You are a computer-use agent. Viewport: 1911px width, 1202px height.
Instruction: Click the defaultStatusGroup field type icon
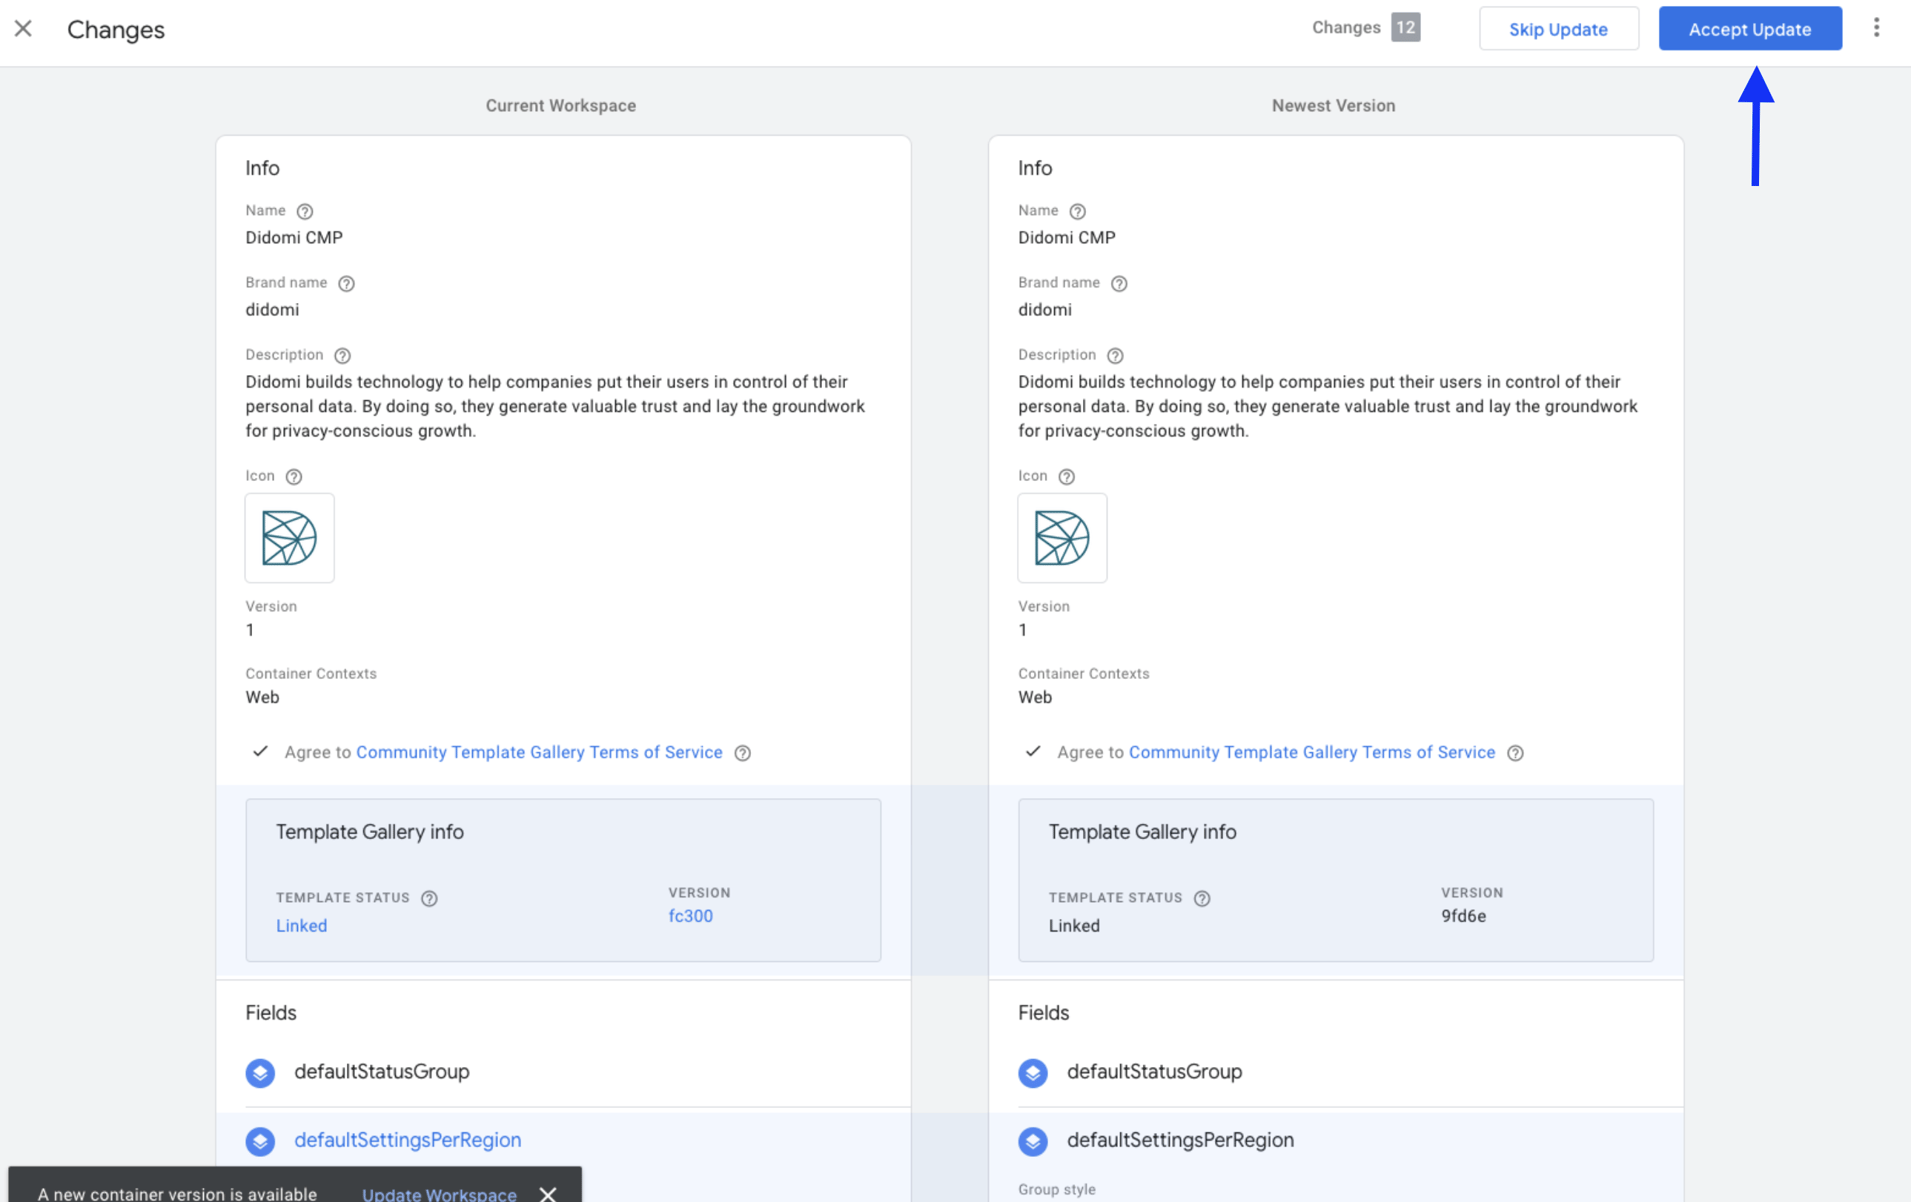[x=260, y=1072]
